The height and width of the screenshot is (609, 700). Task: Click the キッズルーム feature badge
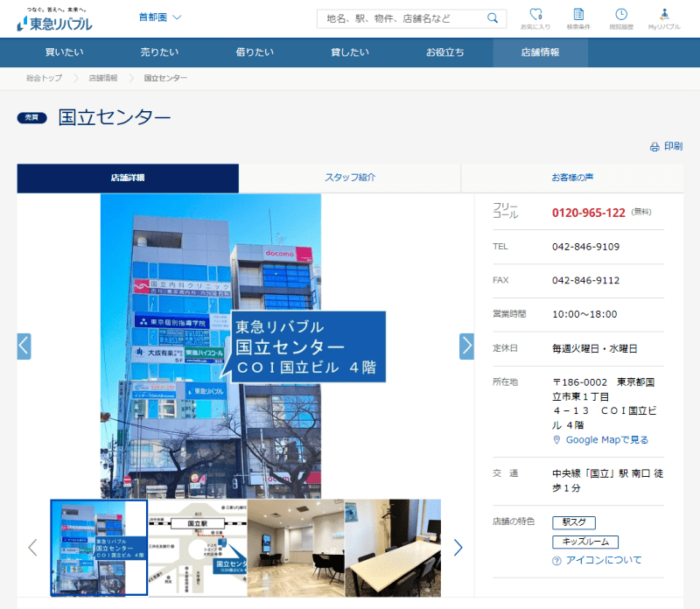point(585,542)
